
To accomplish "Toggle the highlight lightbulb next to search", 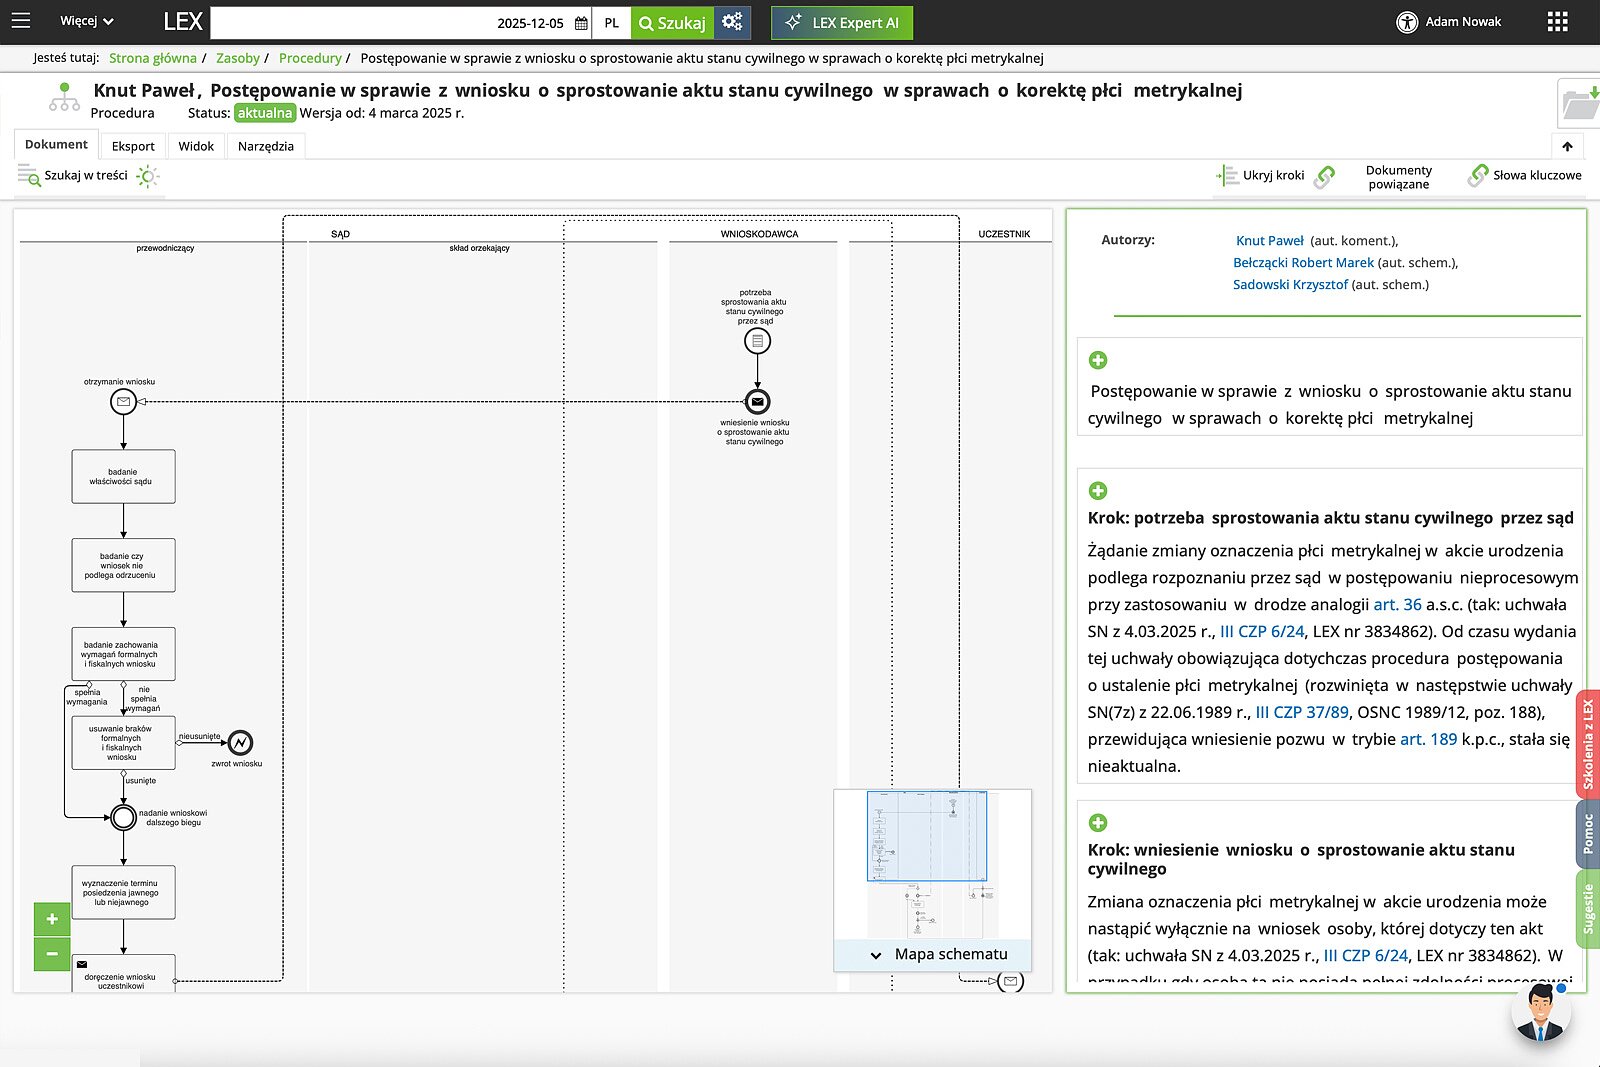I will click(x=147, y=177).
